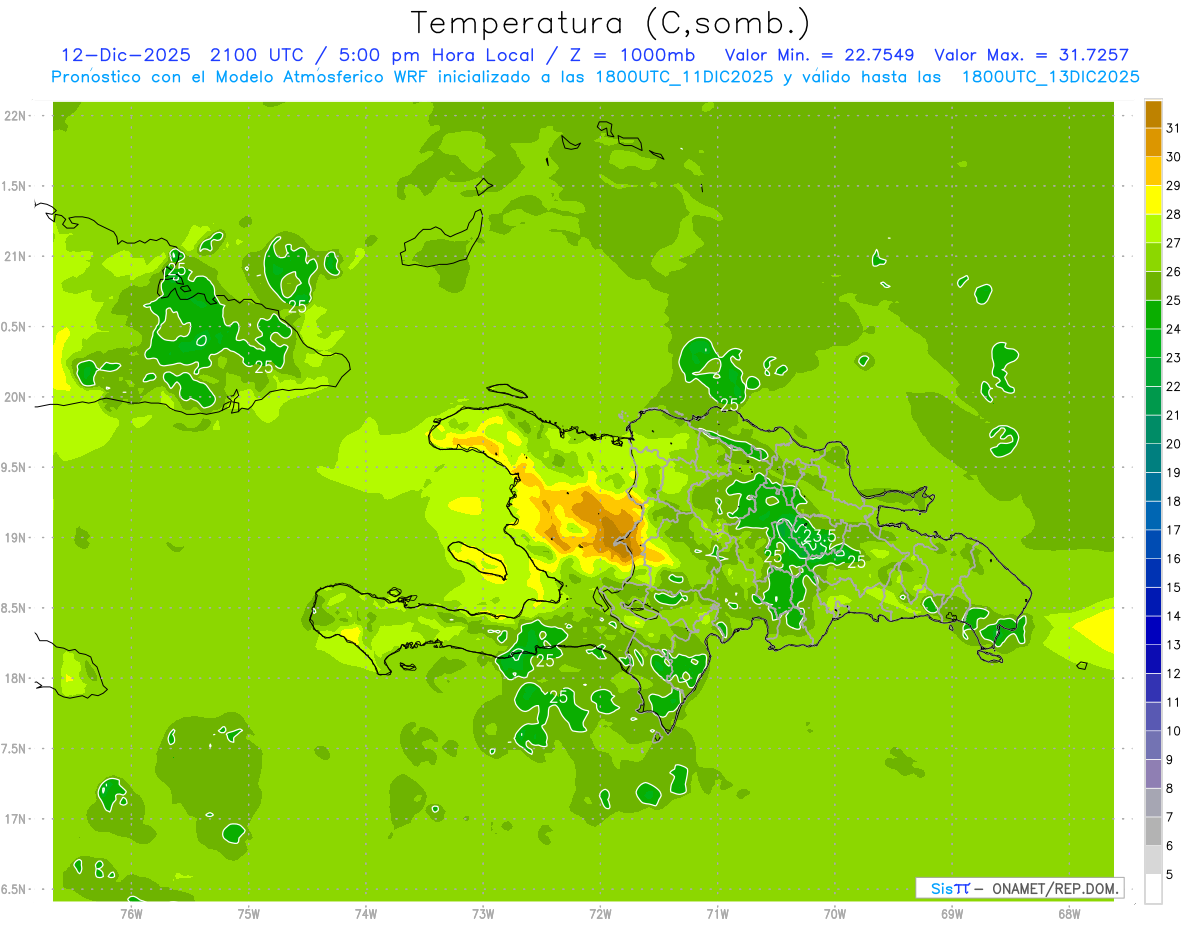Select the '75W' longitude axis label
Image resolution: width=1200 pixels, height=927 pixels.
pos(249,913)
